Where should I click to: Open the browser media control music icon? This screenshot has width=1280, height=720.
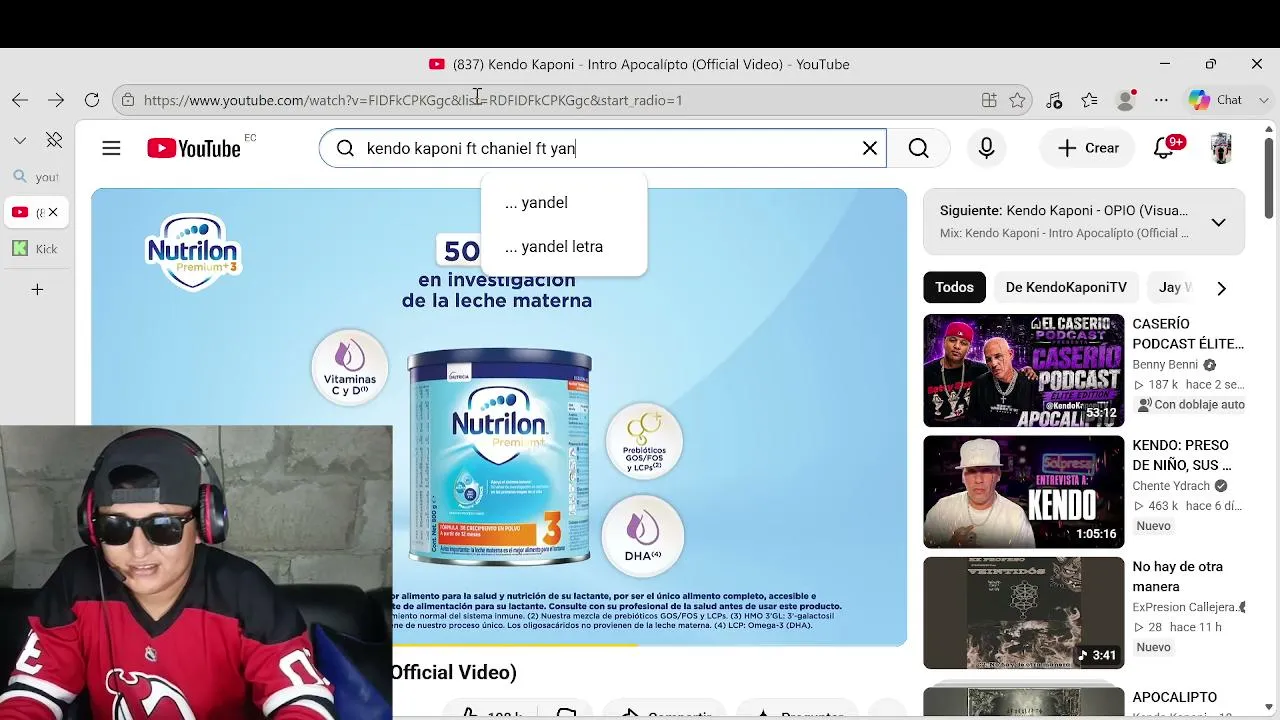pos(1054,100)
